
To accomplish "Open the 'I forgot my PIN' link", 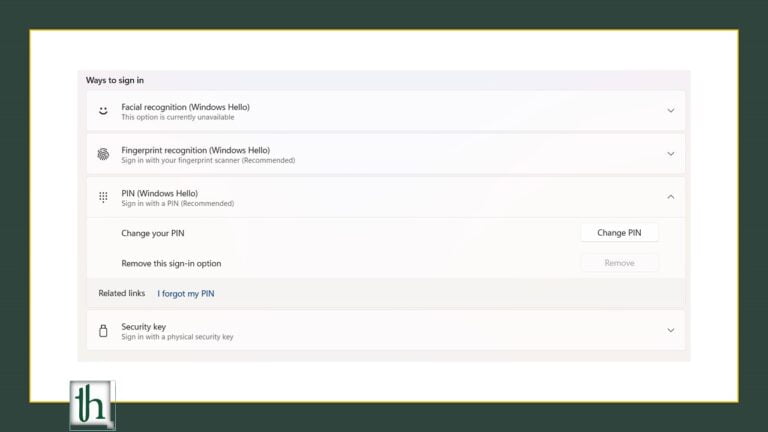I will tap(186, 294).
